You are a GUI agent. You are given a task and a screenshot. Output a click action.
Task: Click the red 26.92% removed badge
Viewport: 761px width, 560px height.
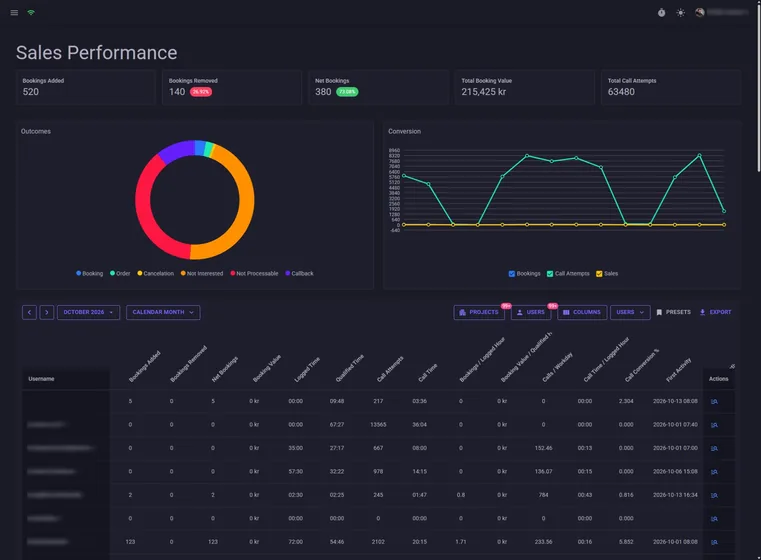click(200, 92)
